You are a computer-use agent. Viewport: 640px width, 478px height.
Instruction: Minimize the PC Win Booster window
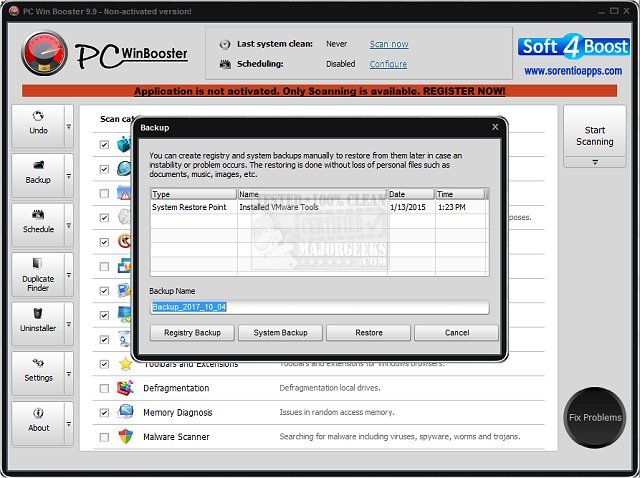tap(602, 12)
